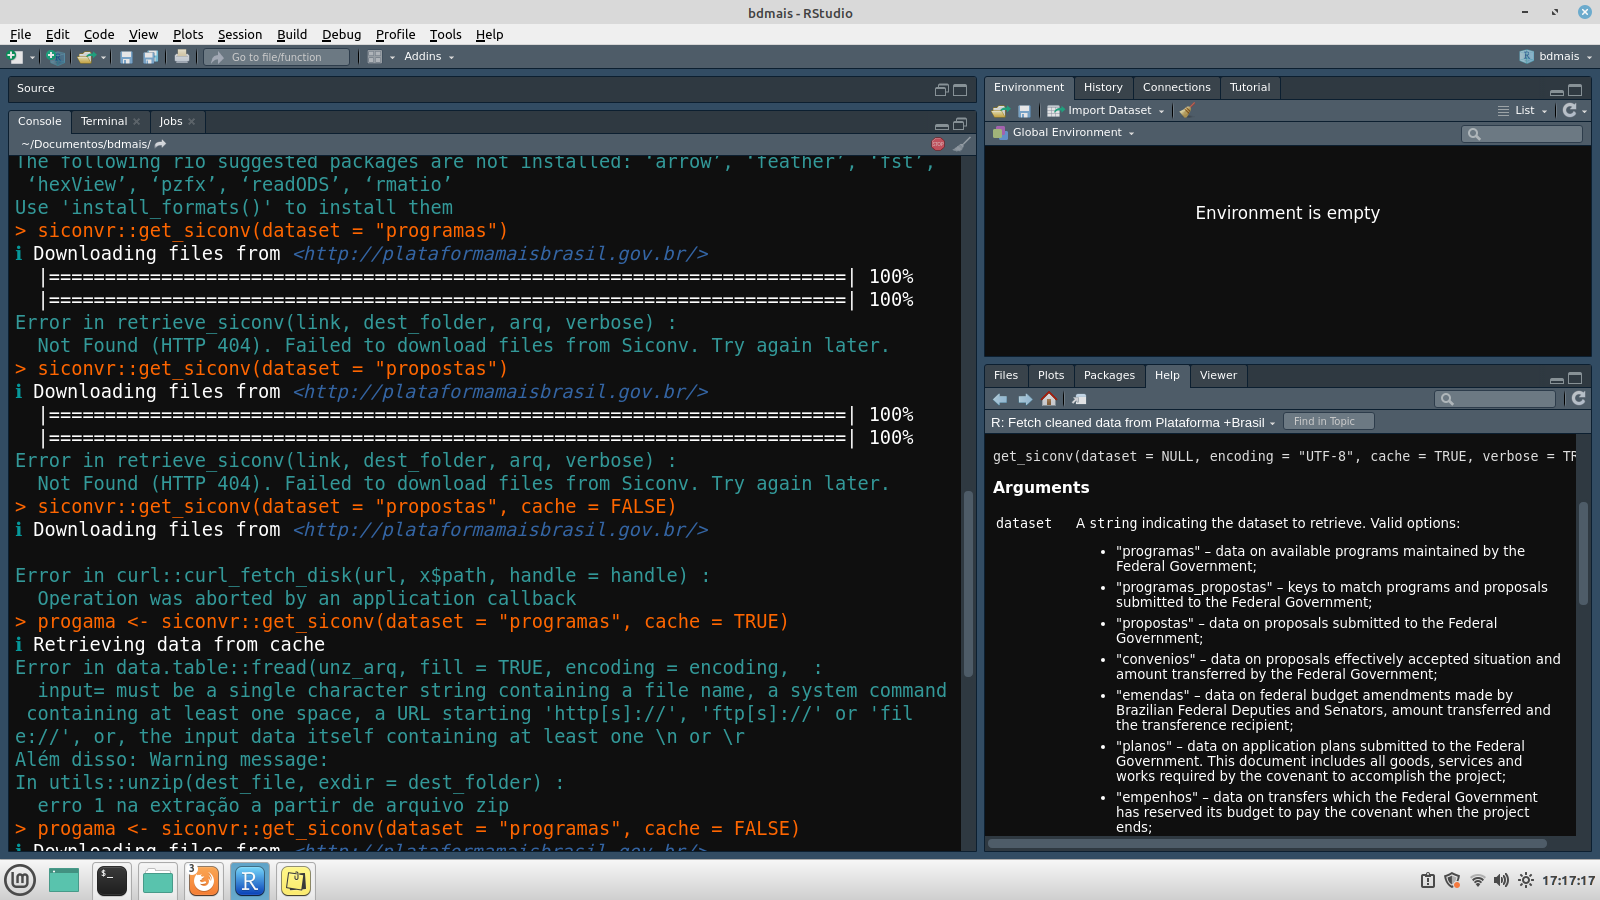Restore the Source pane with window icon

coord(941,90)
